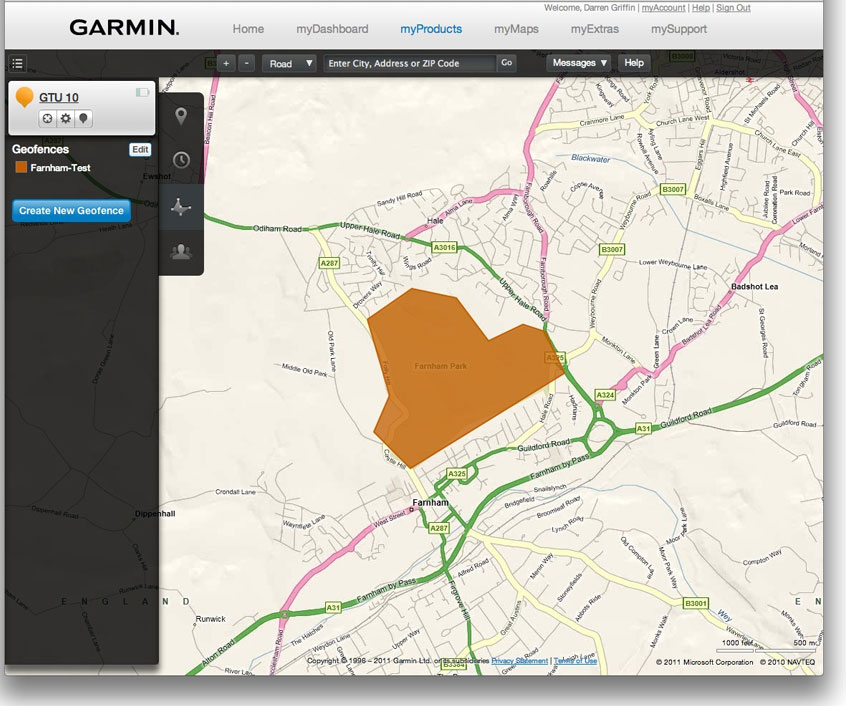
Task: Click the Badshot Lea map label
Action: click(754, 286)
